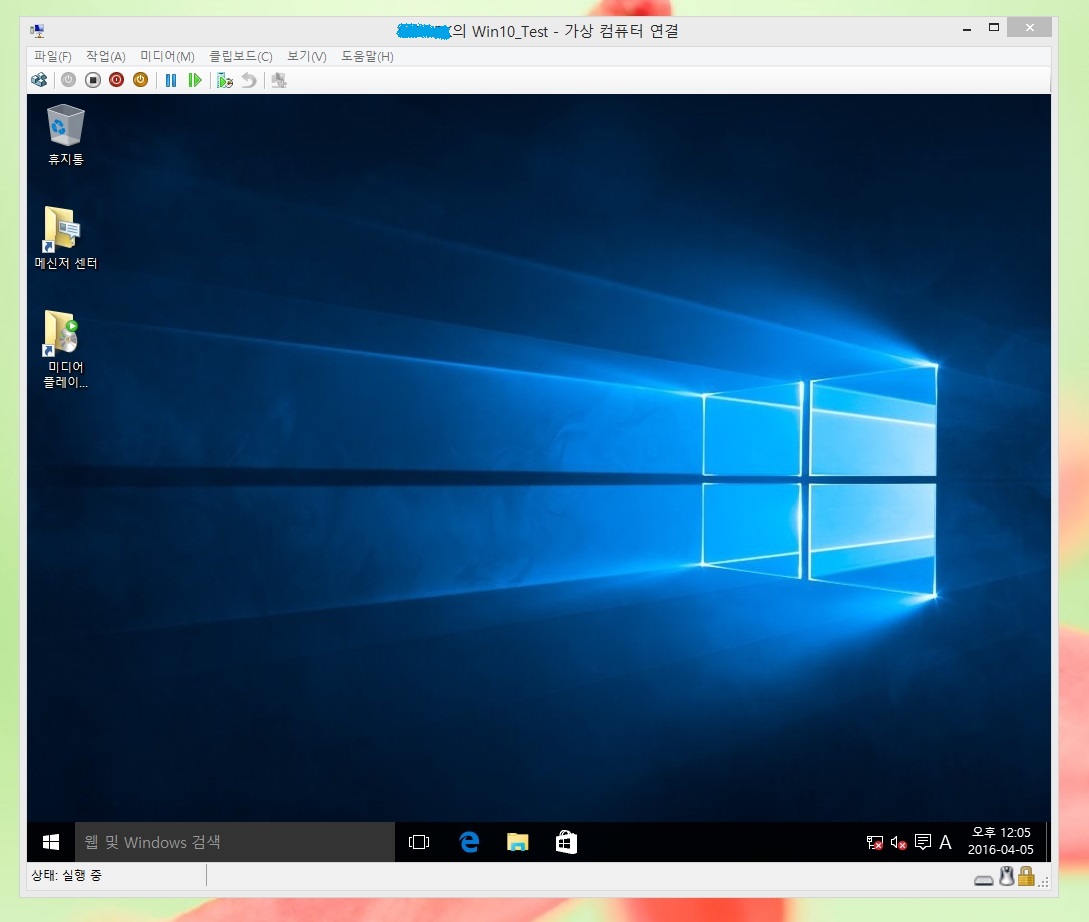1089x922 pixels.
Task: Maximize the virtual machine connection window
Action: coord(994,28)
